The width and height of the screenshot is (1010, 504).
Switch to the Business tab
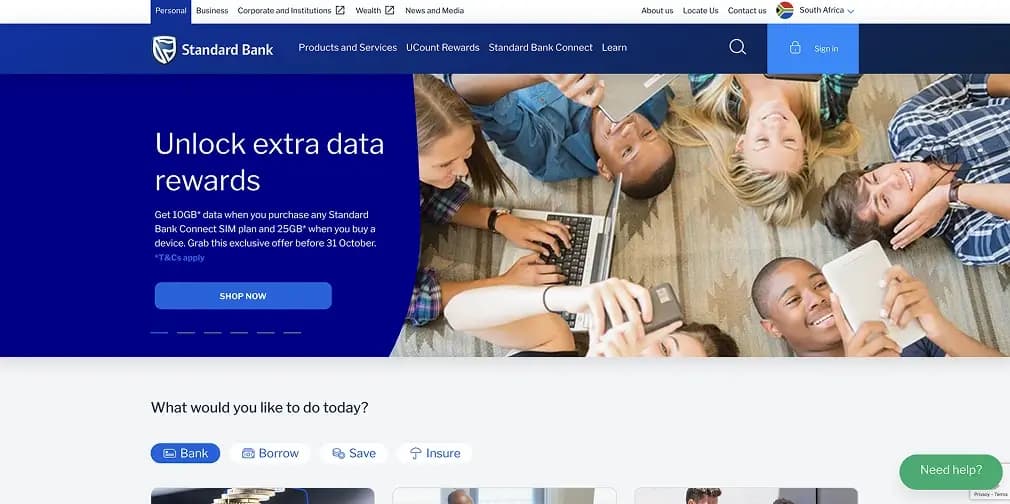click(x=212, y=11)
